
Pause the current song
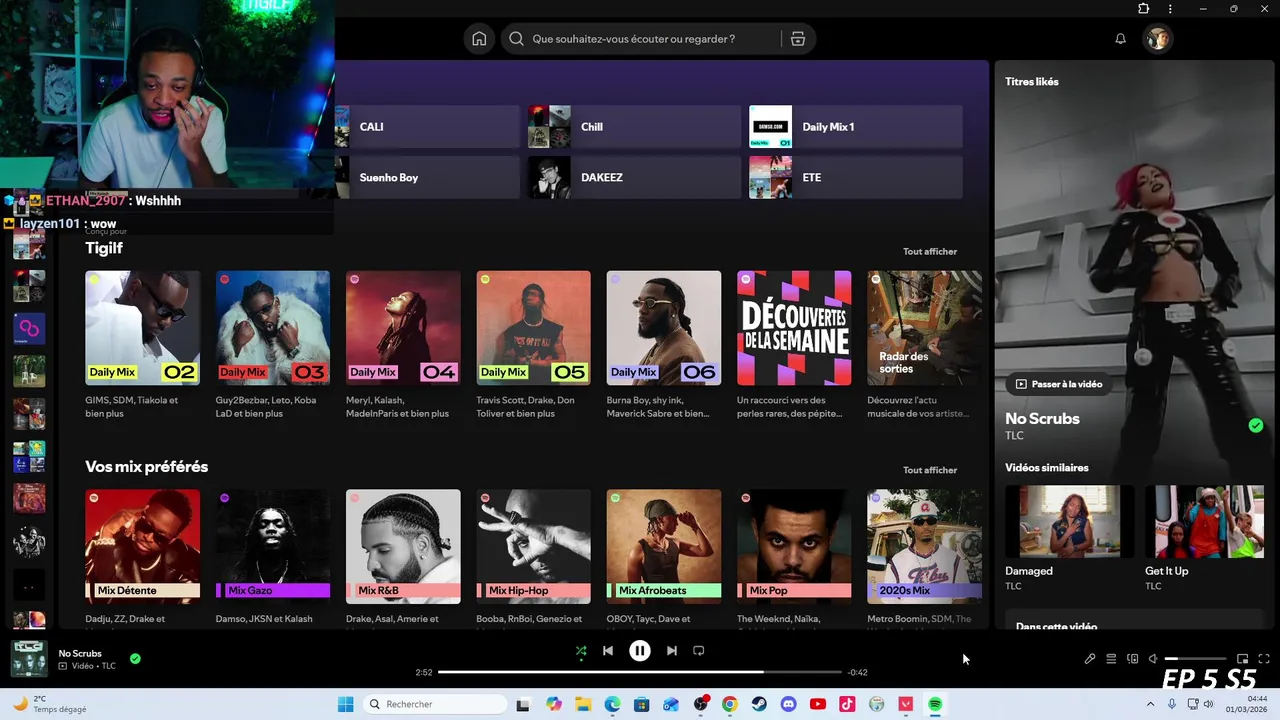click(x=640, y=651)
